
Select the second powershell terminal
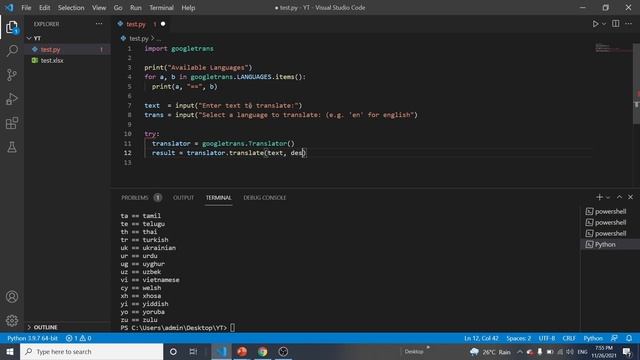pyautogui.click(x=610, y=222)
